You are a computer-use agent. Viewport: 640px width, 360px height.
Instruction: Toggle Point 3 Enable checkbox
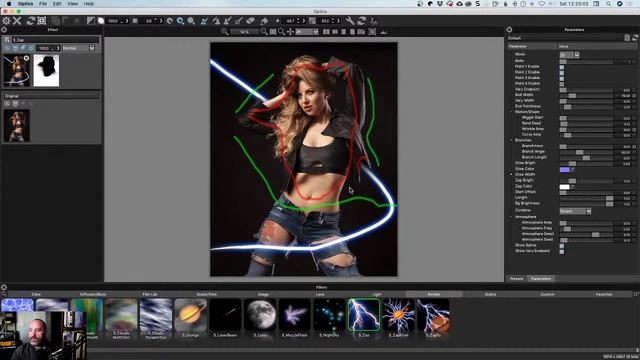(562, 78)
